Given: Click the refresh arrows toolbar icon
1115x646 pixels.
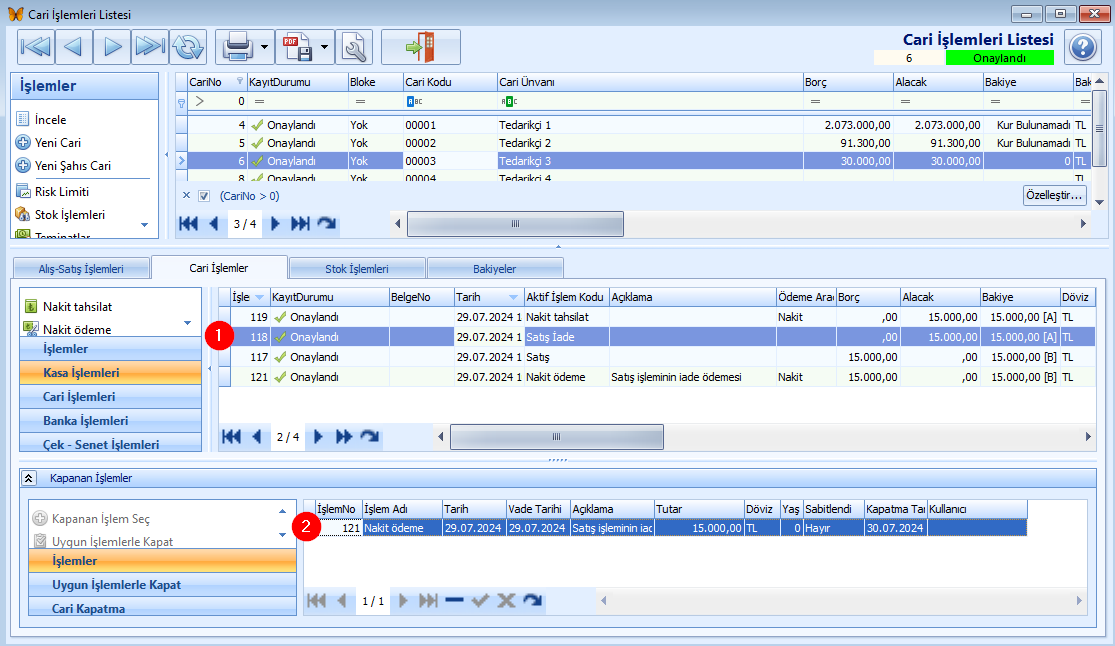Looking at the screenshot, I should (x=188, y=47).
